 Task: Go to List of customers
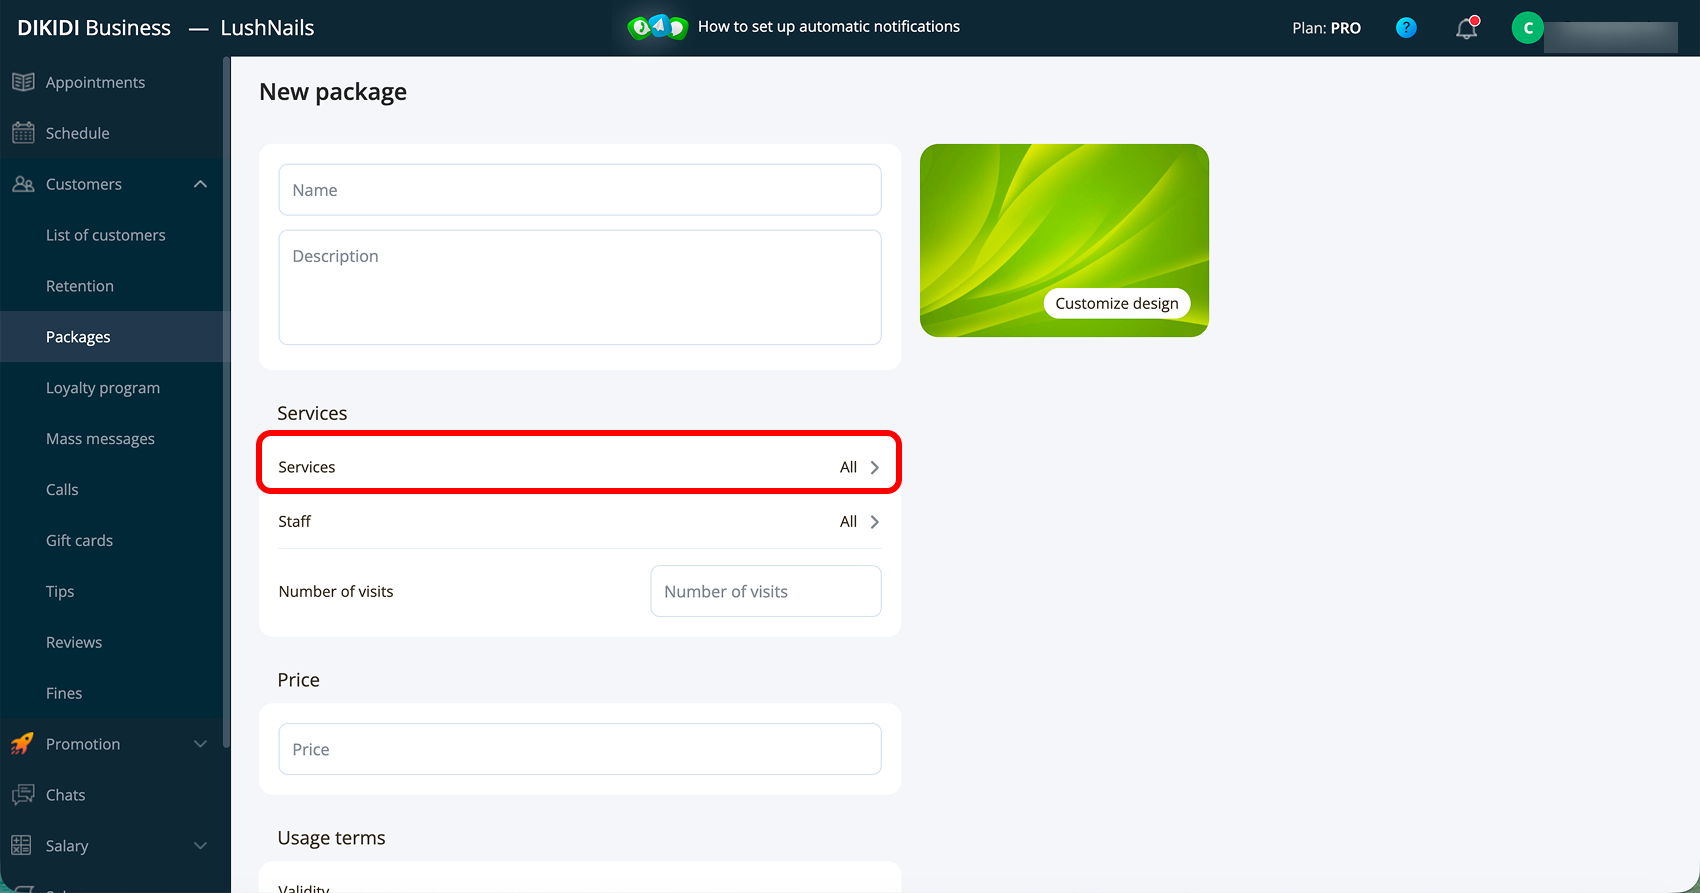coord(106,235)
